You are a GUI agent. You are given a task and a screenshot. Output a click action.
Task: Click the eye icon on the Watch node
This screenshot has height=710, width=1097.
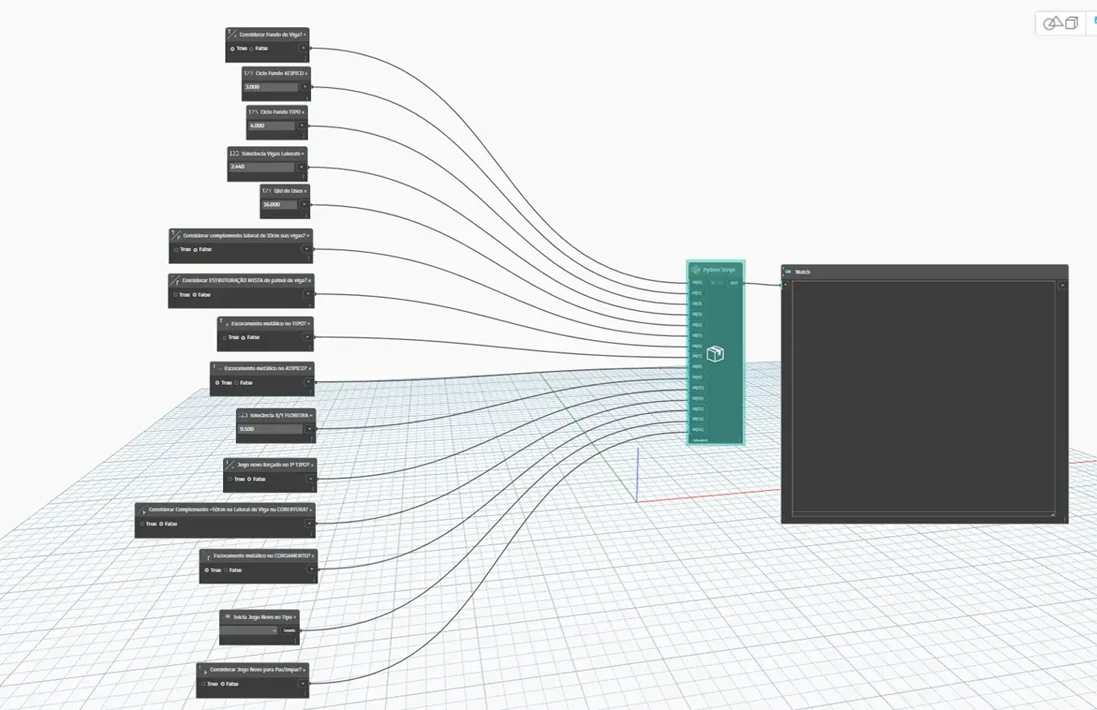[788, 272]
